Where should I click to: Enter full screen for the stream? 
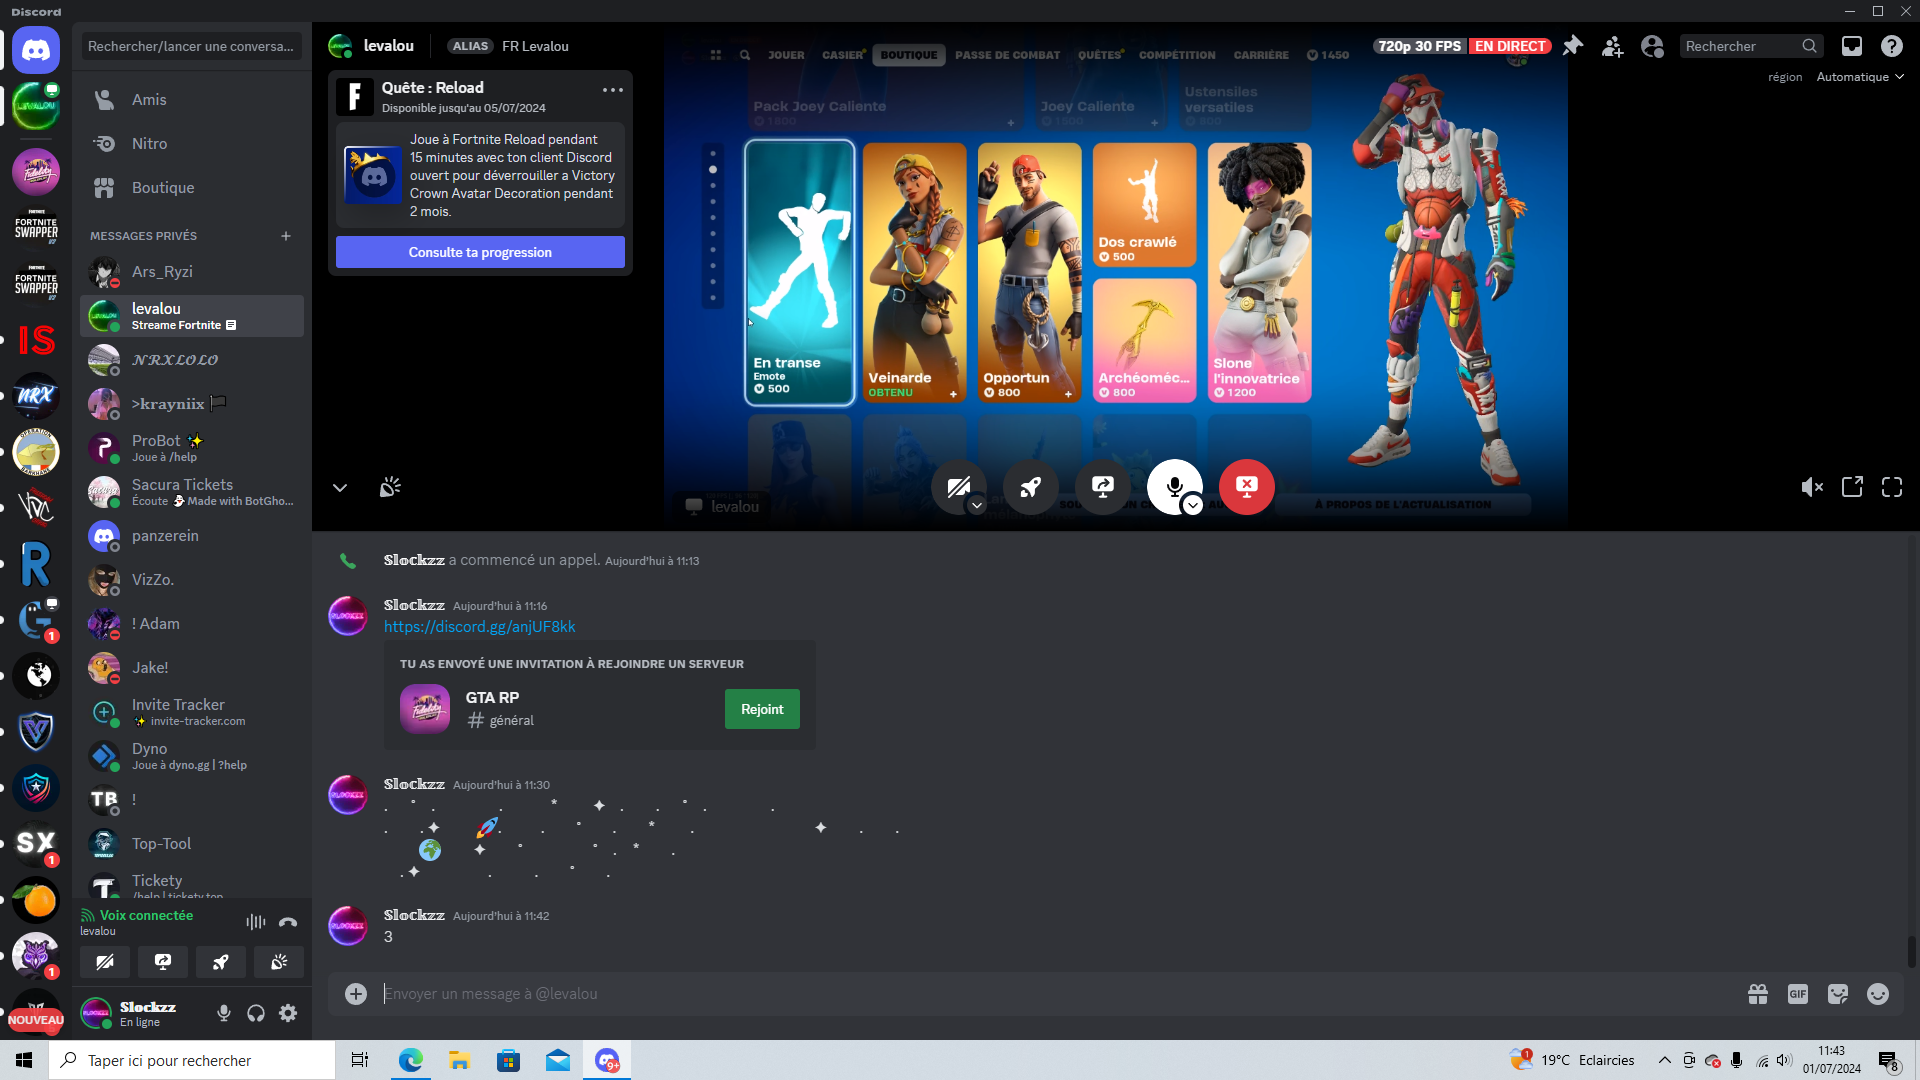coord(1892,487)
